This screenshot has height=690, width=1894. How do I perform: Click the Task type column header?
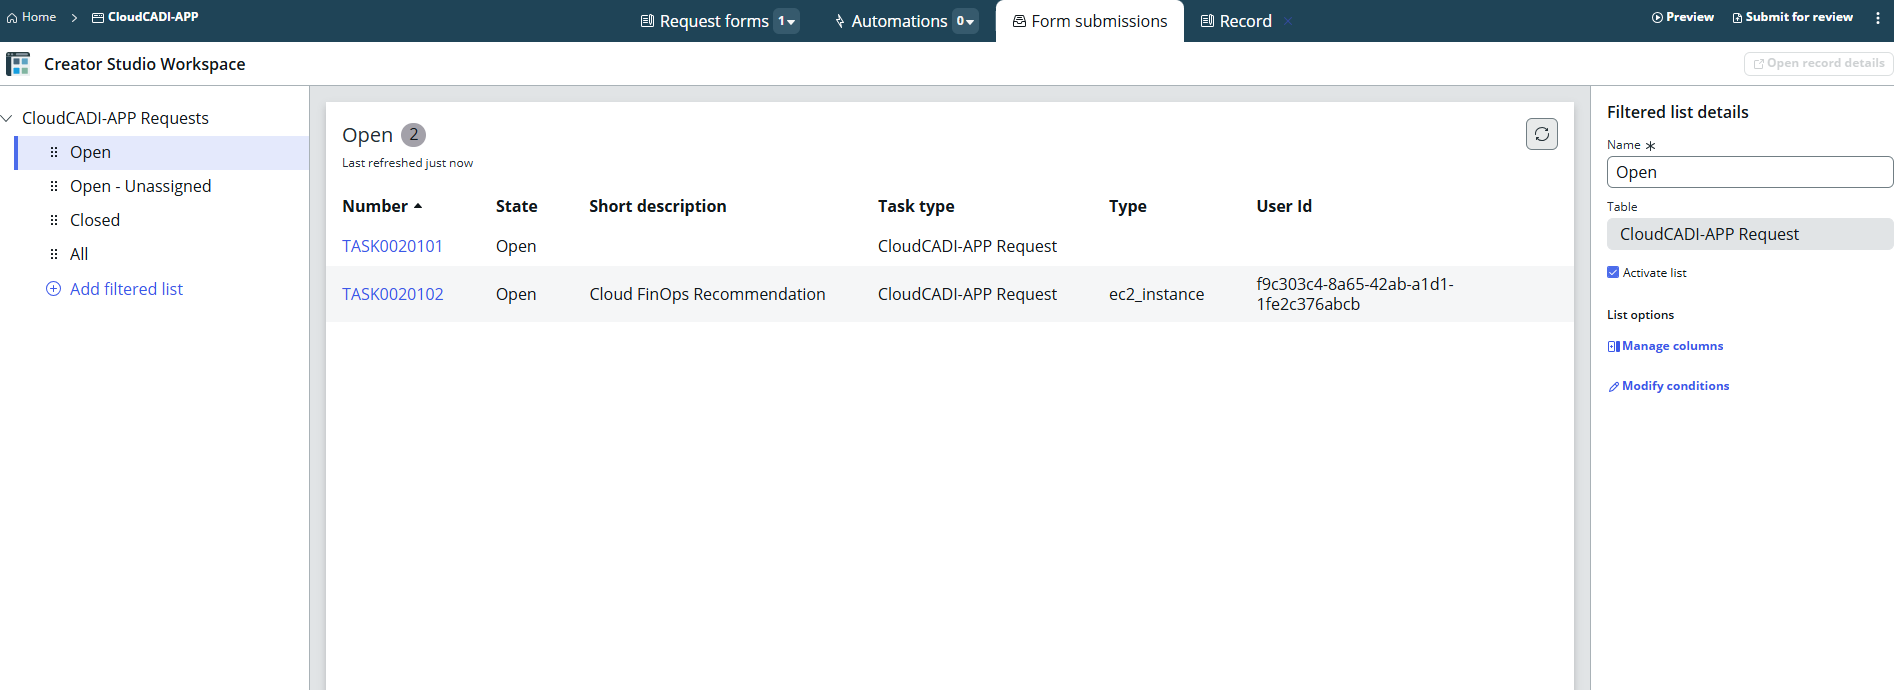point(916,206)
